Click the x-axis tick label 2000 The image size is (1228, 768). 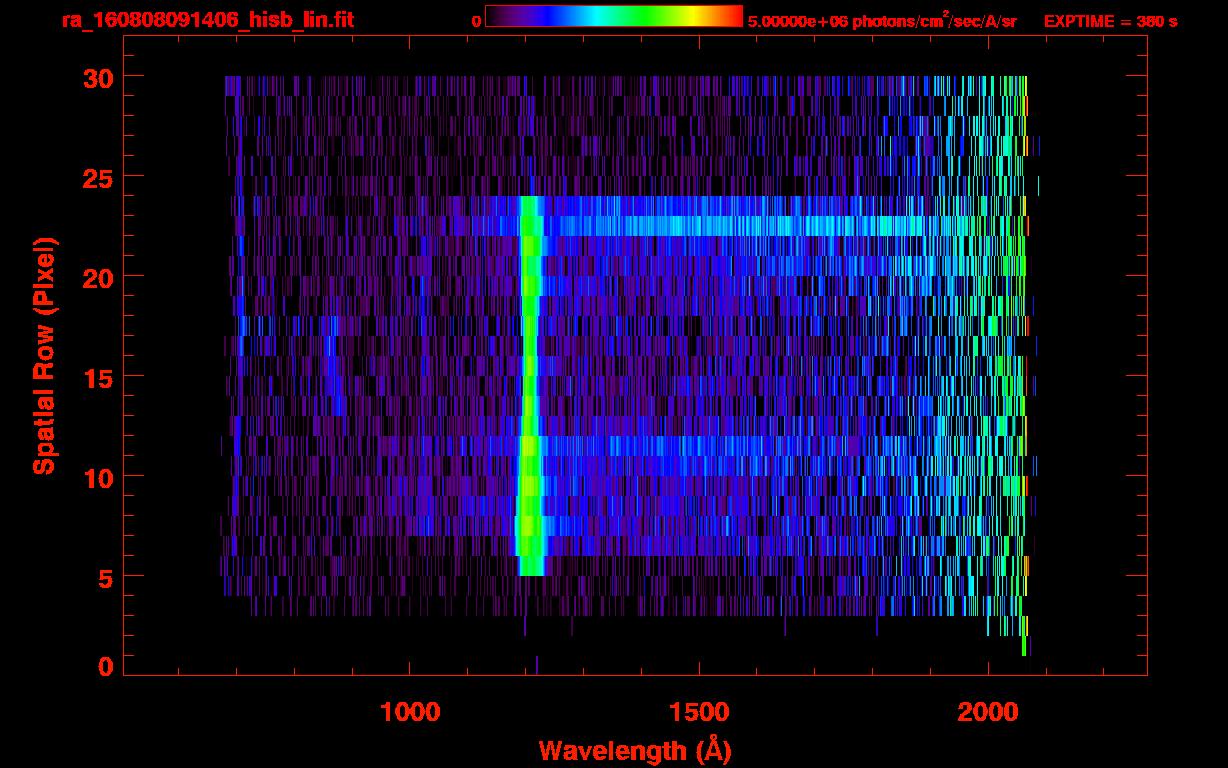pyautogui.click(x=988, y=712)
